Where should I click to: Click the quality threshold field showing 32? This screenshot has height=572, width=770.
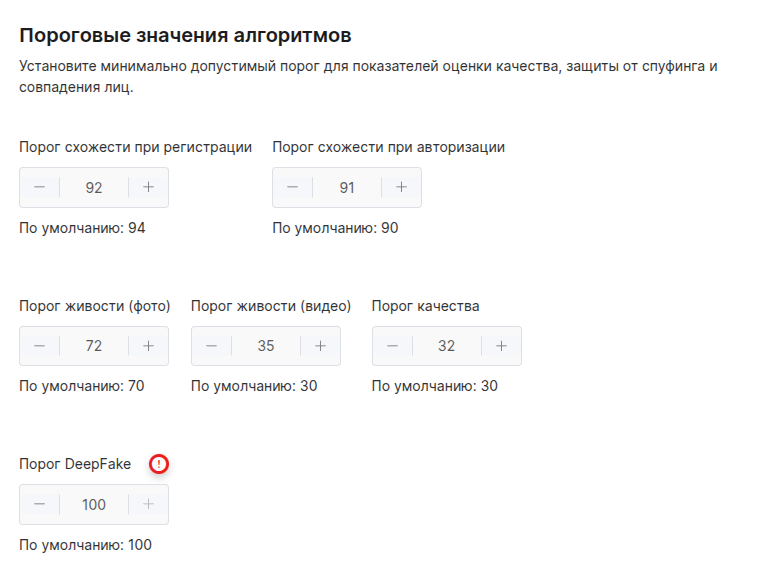tap(447, 346)
